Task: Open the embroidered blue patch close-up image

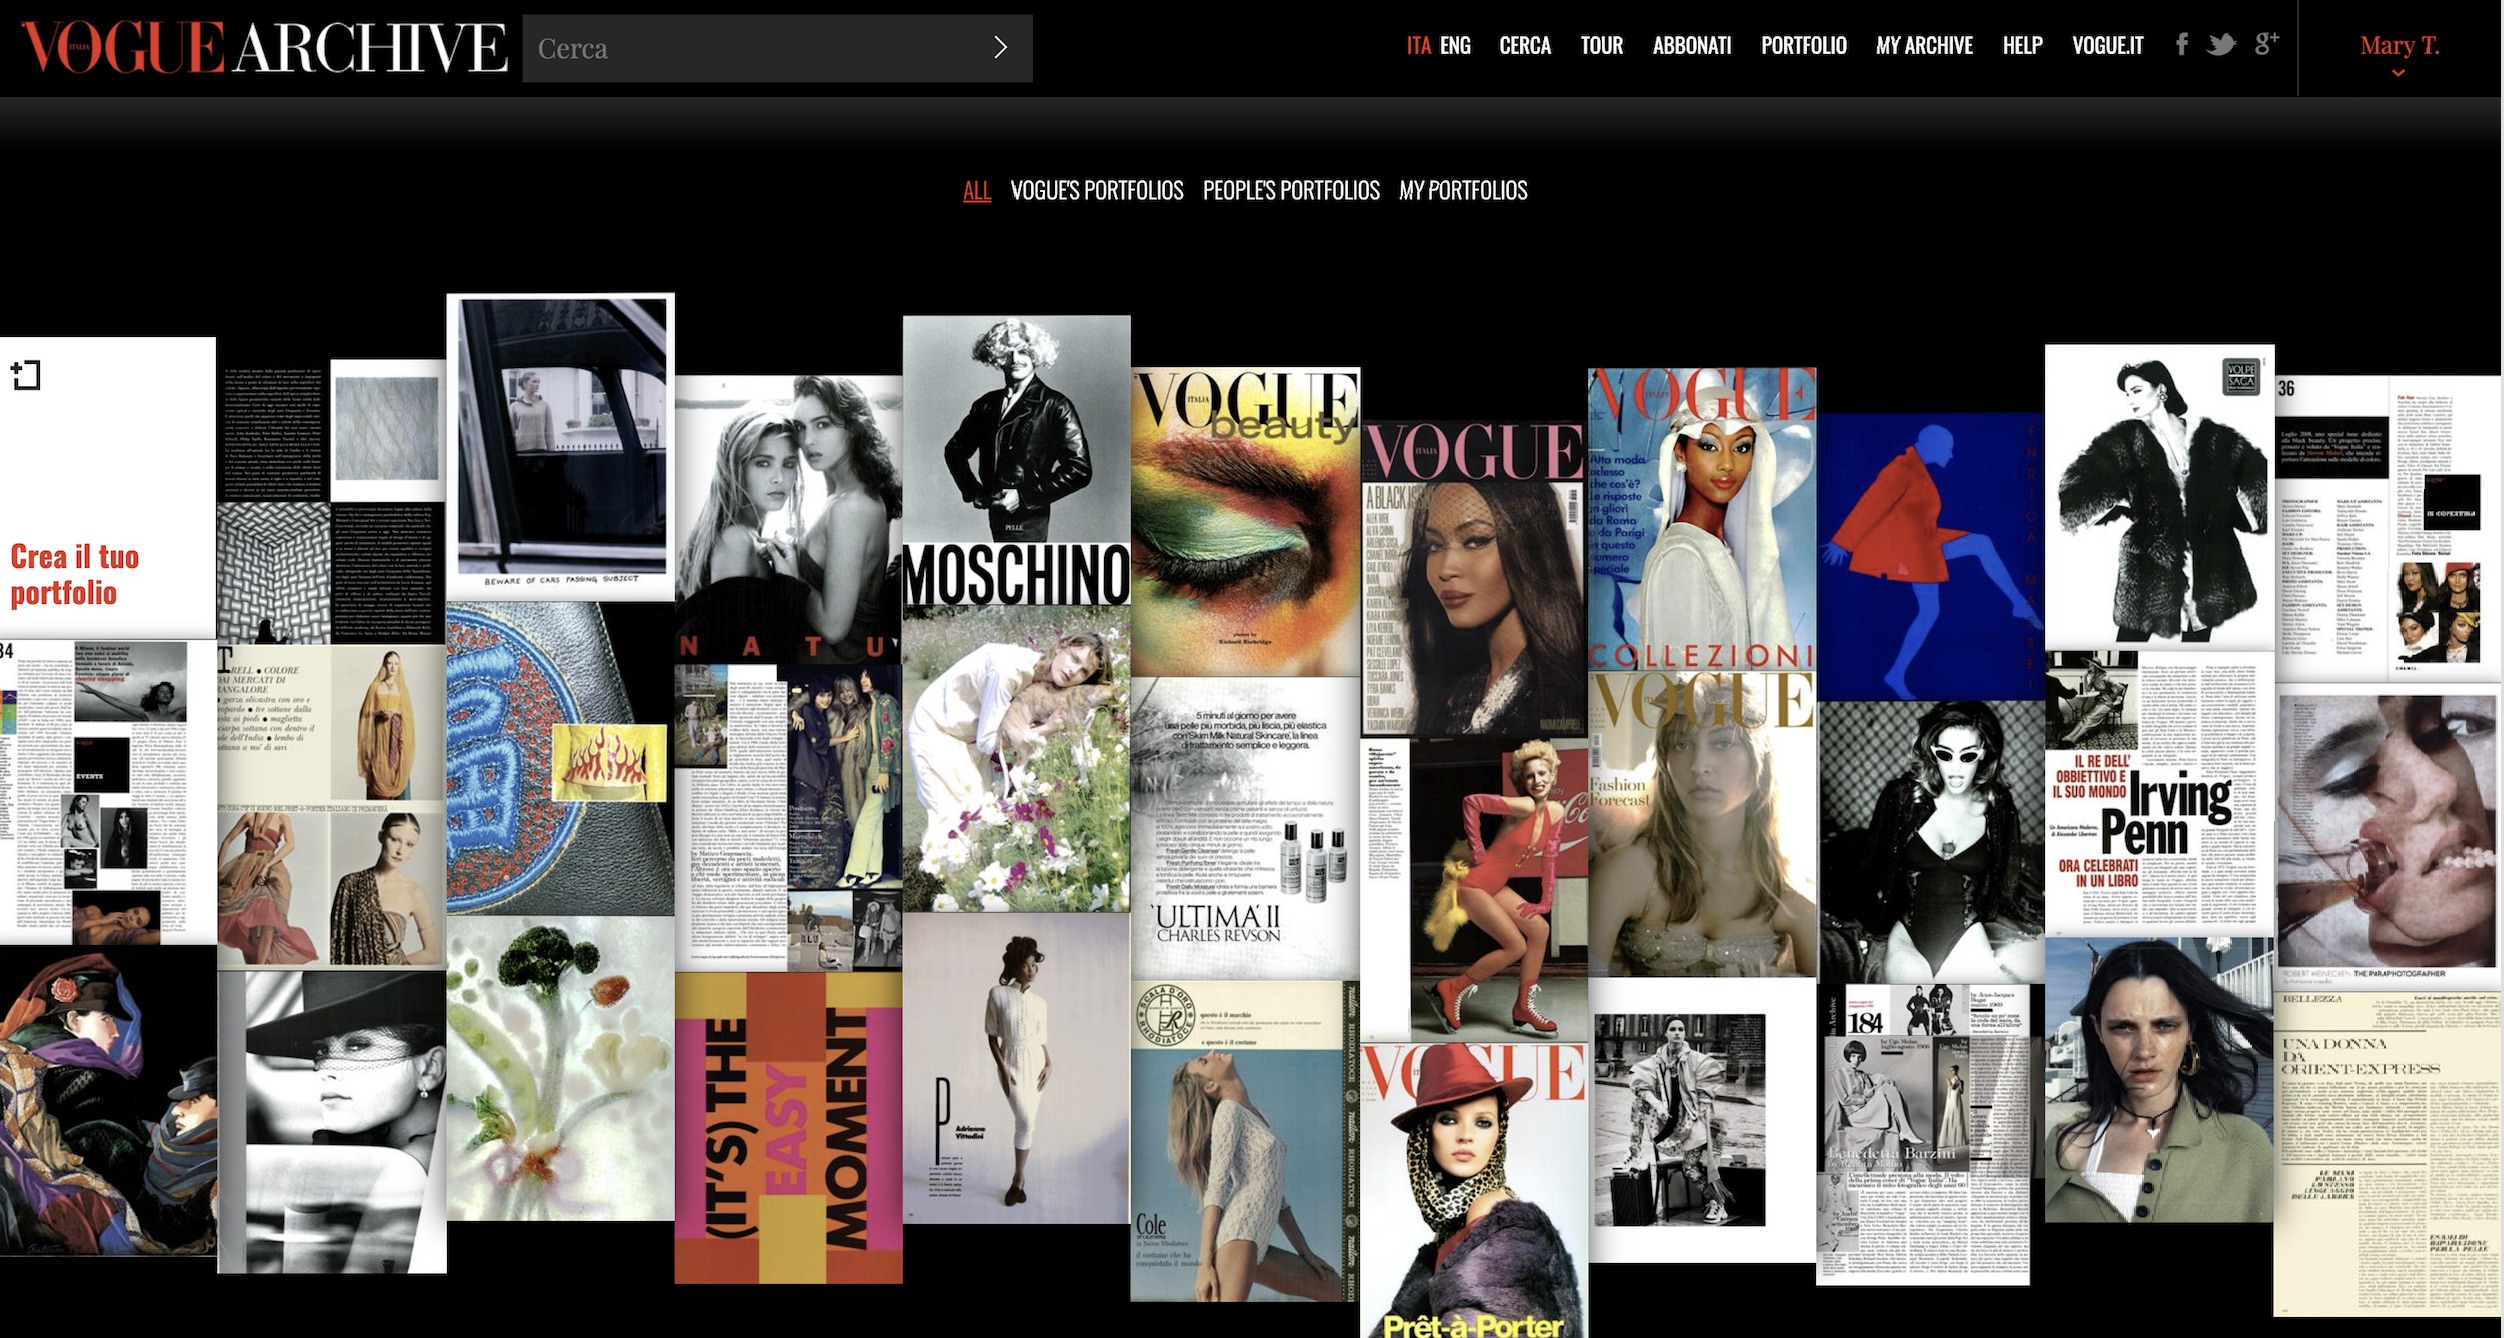Action: coord(560,758)
